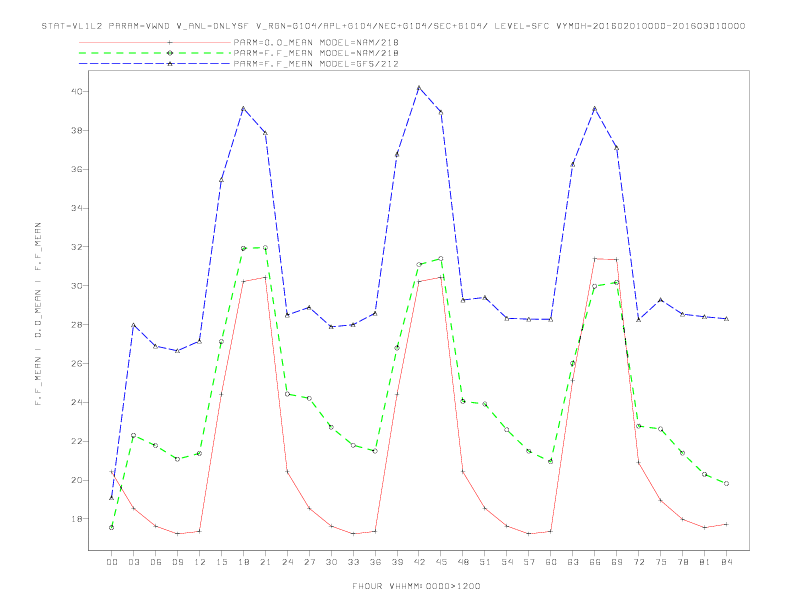The image size is (792, 612).
Task: Click the blue dashed line sample in legend
Action: pos(155,64)
